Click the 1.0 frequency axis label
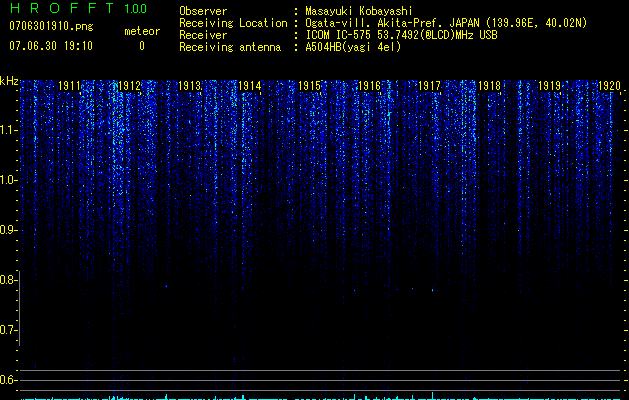 [x=8, y=180]
